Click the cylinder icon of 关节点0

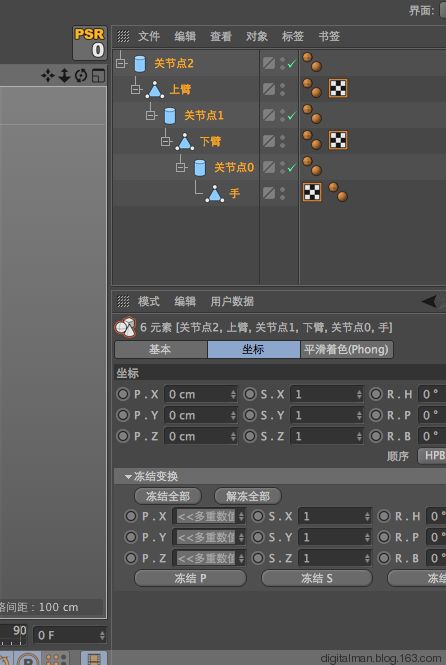pyautogui.click(x=200, y=168)
